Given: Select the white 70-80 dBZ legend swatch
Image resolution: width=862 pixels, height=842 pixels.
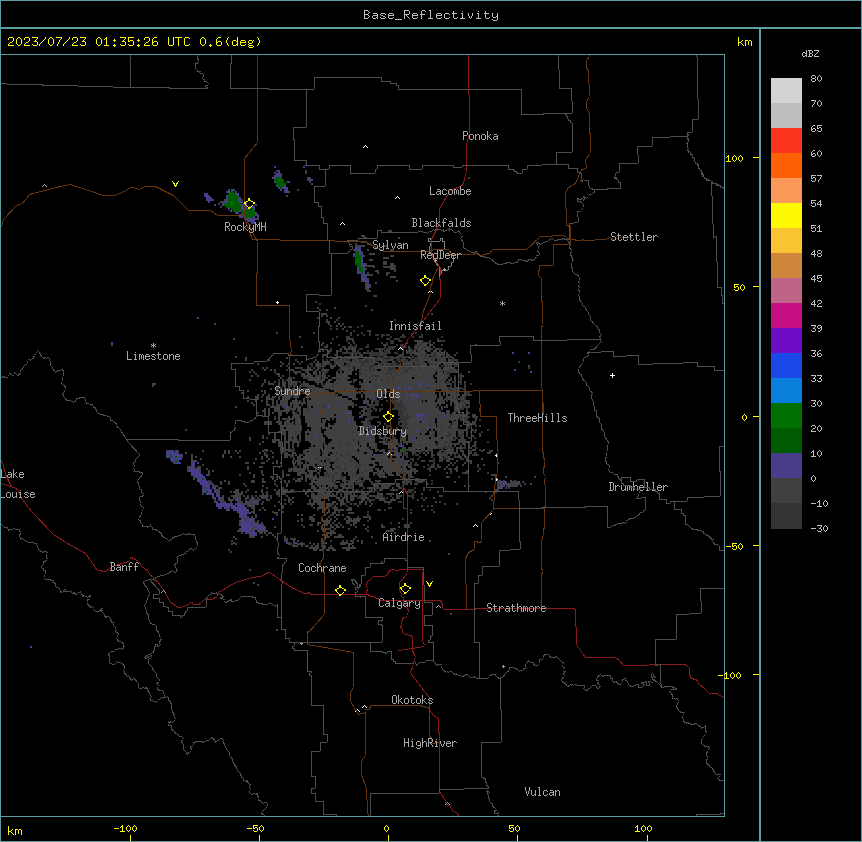Looking at the screenshot, I should [x=786, y=91].
